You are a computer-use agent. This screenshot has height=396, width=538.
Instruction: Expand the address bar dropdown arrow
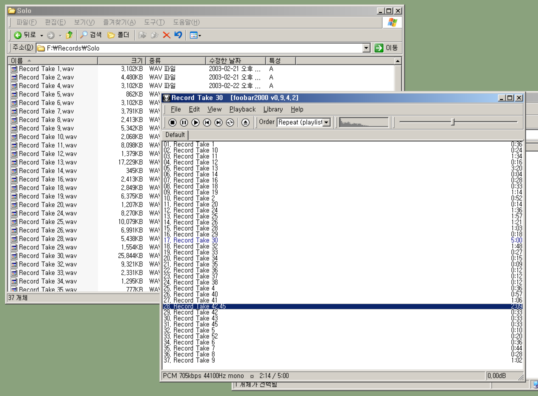pyautogui.click(x=366, y=48)
